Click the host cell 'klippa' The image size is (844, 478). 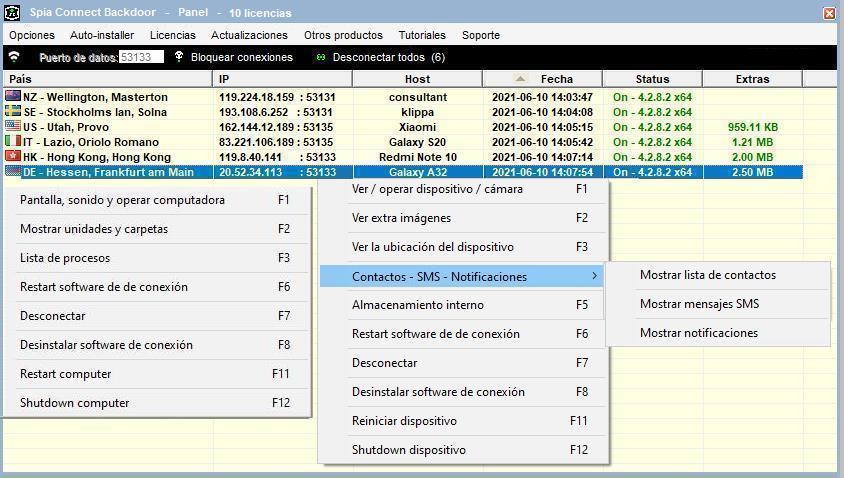click(418, 112)
